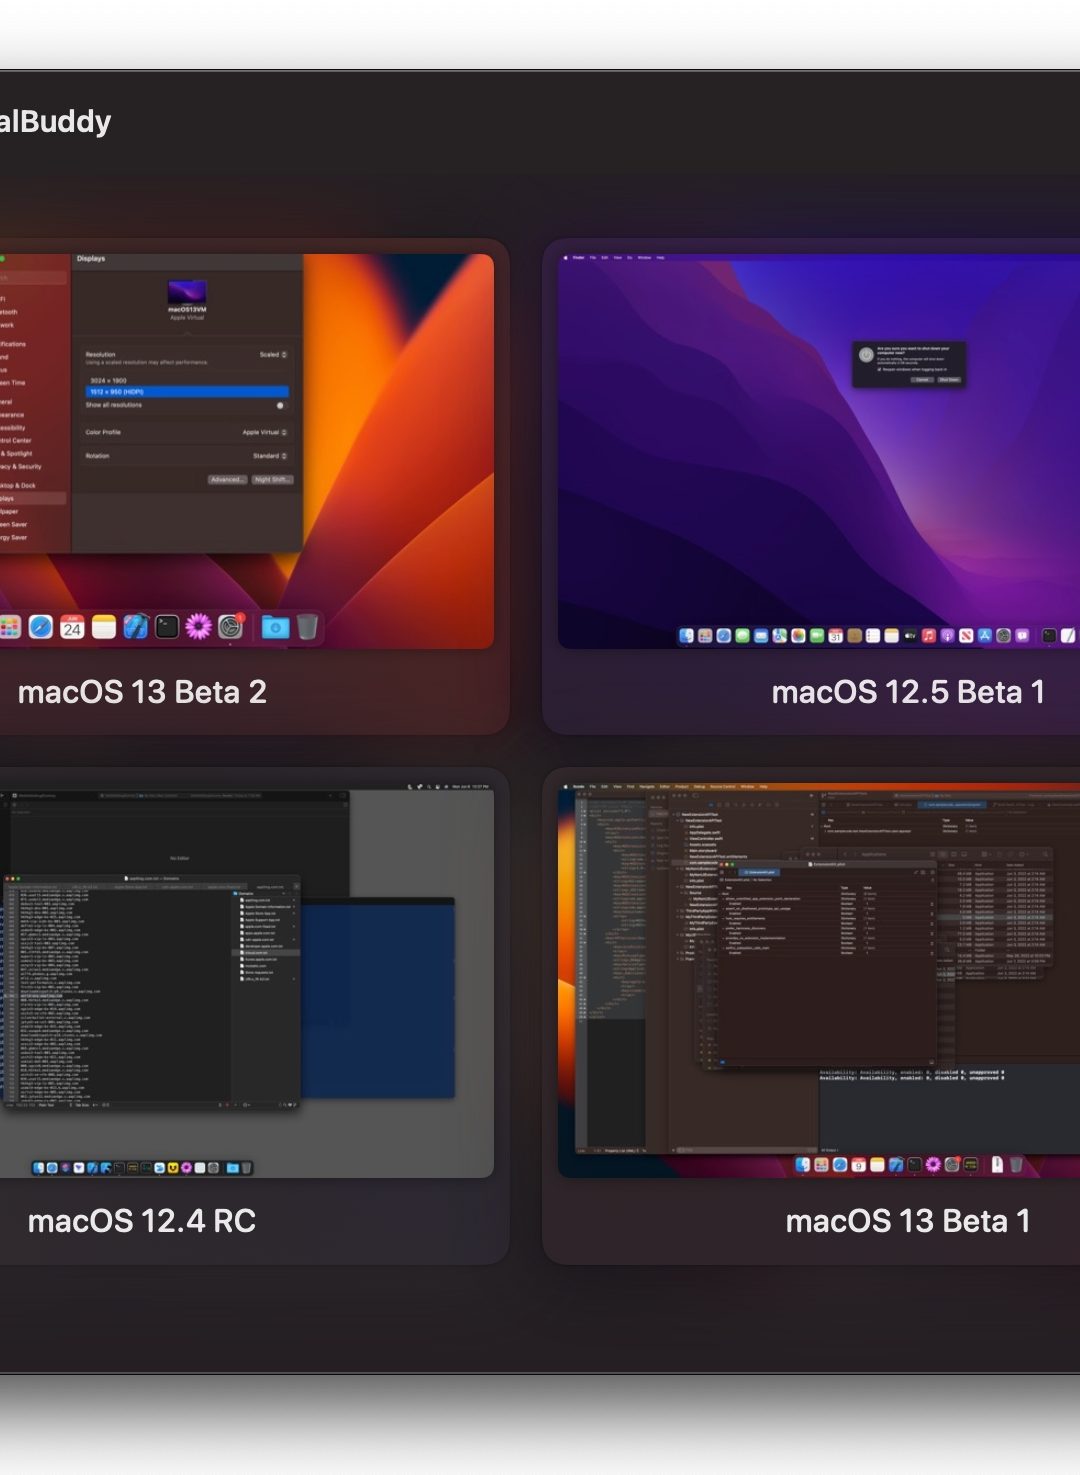The width and height of the screenshot is (1080, 1475).
Task: Toggle the Show all resolutions switch
Action: (281, 406)
